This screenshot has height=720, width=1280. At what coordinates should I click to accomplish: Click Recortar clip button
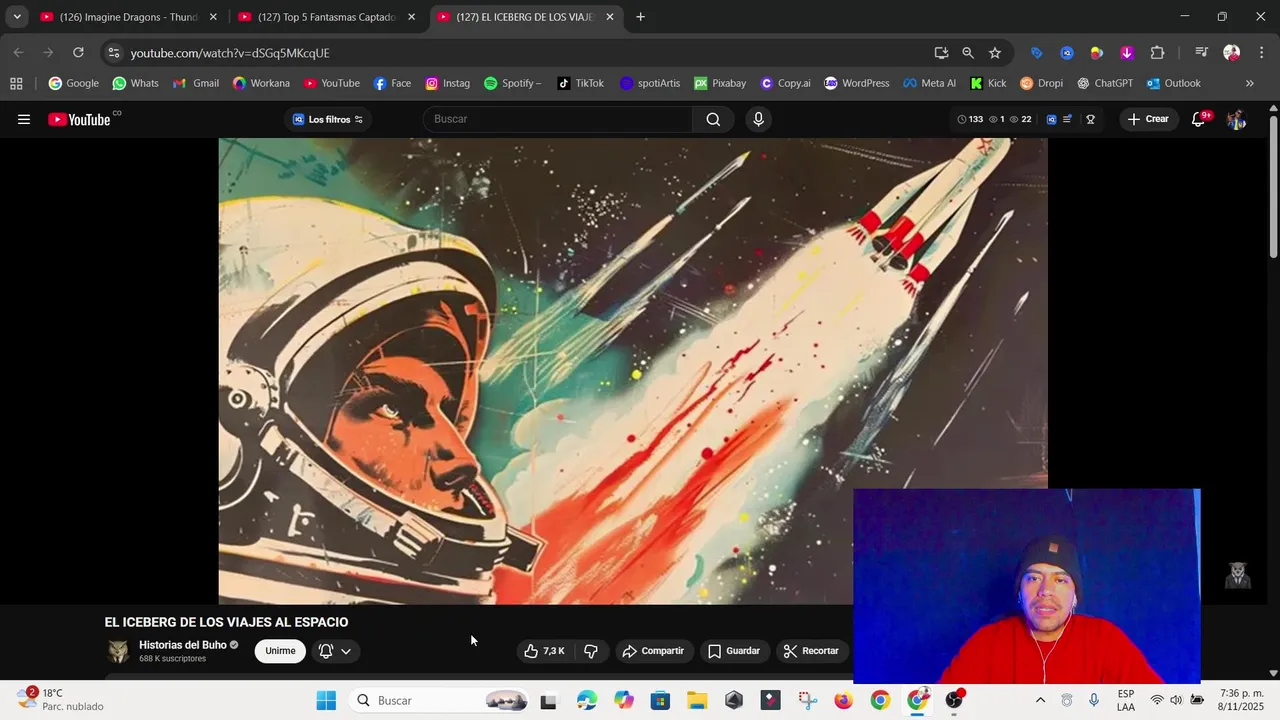click(x=812, y=651)
